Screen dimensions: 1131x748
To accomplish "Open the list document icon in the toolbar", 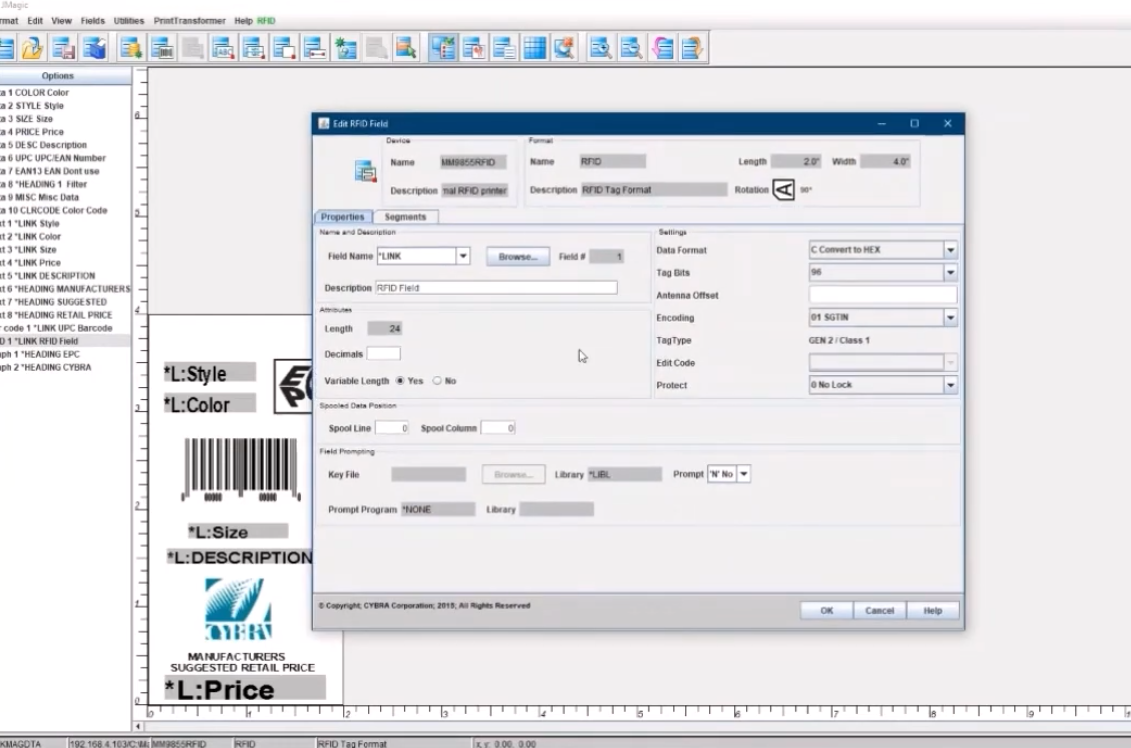I will (x=504, y=48).
